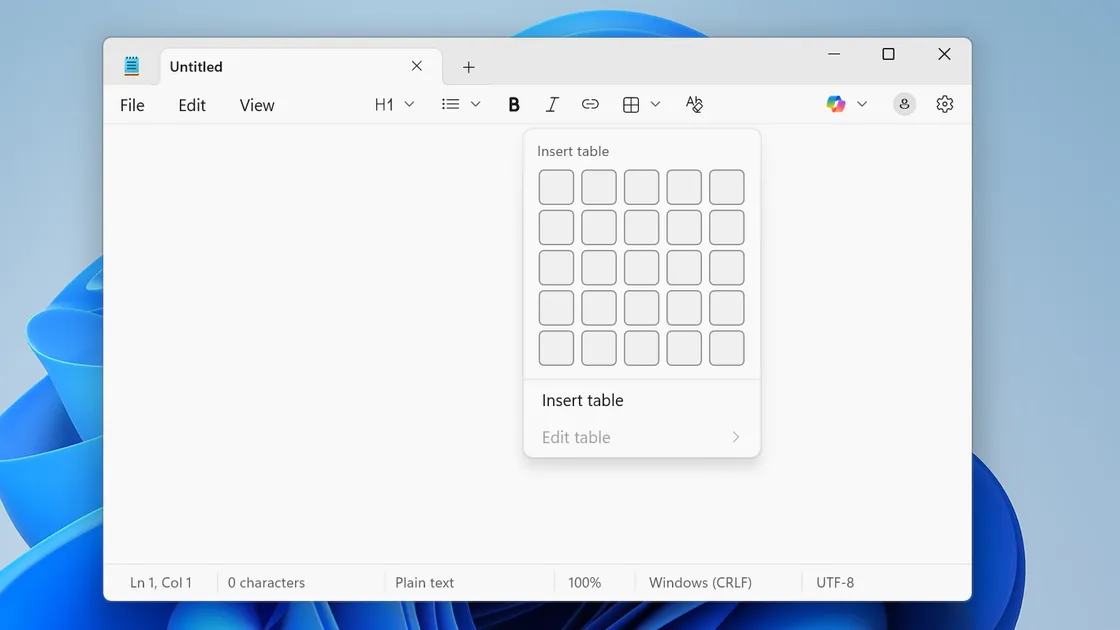Click the Notepad app icon
1120x630 pixels.
(131, 64)
